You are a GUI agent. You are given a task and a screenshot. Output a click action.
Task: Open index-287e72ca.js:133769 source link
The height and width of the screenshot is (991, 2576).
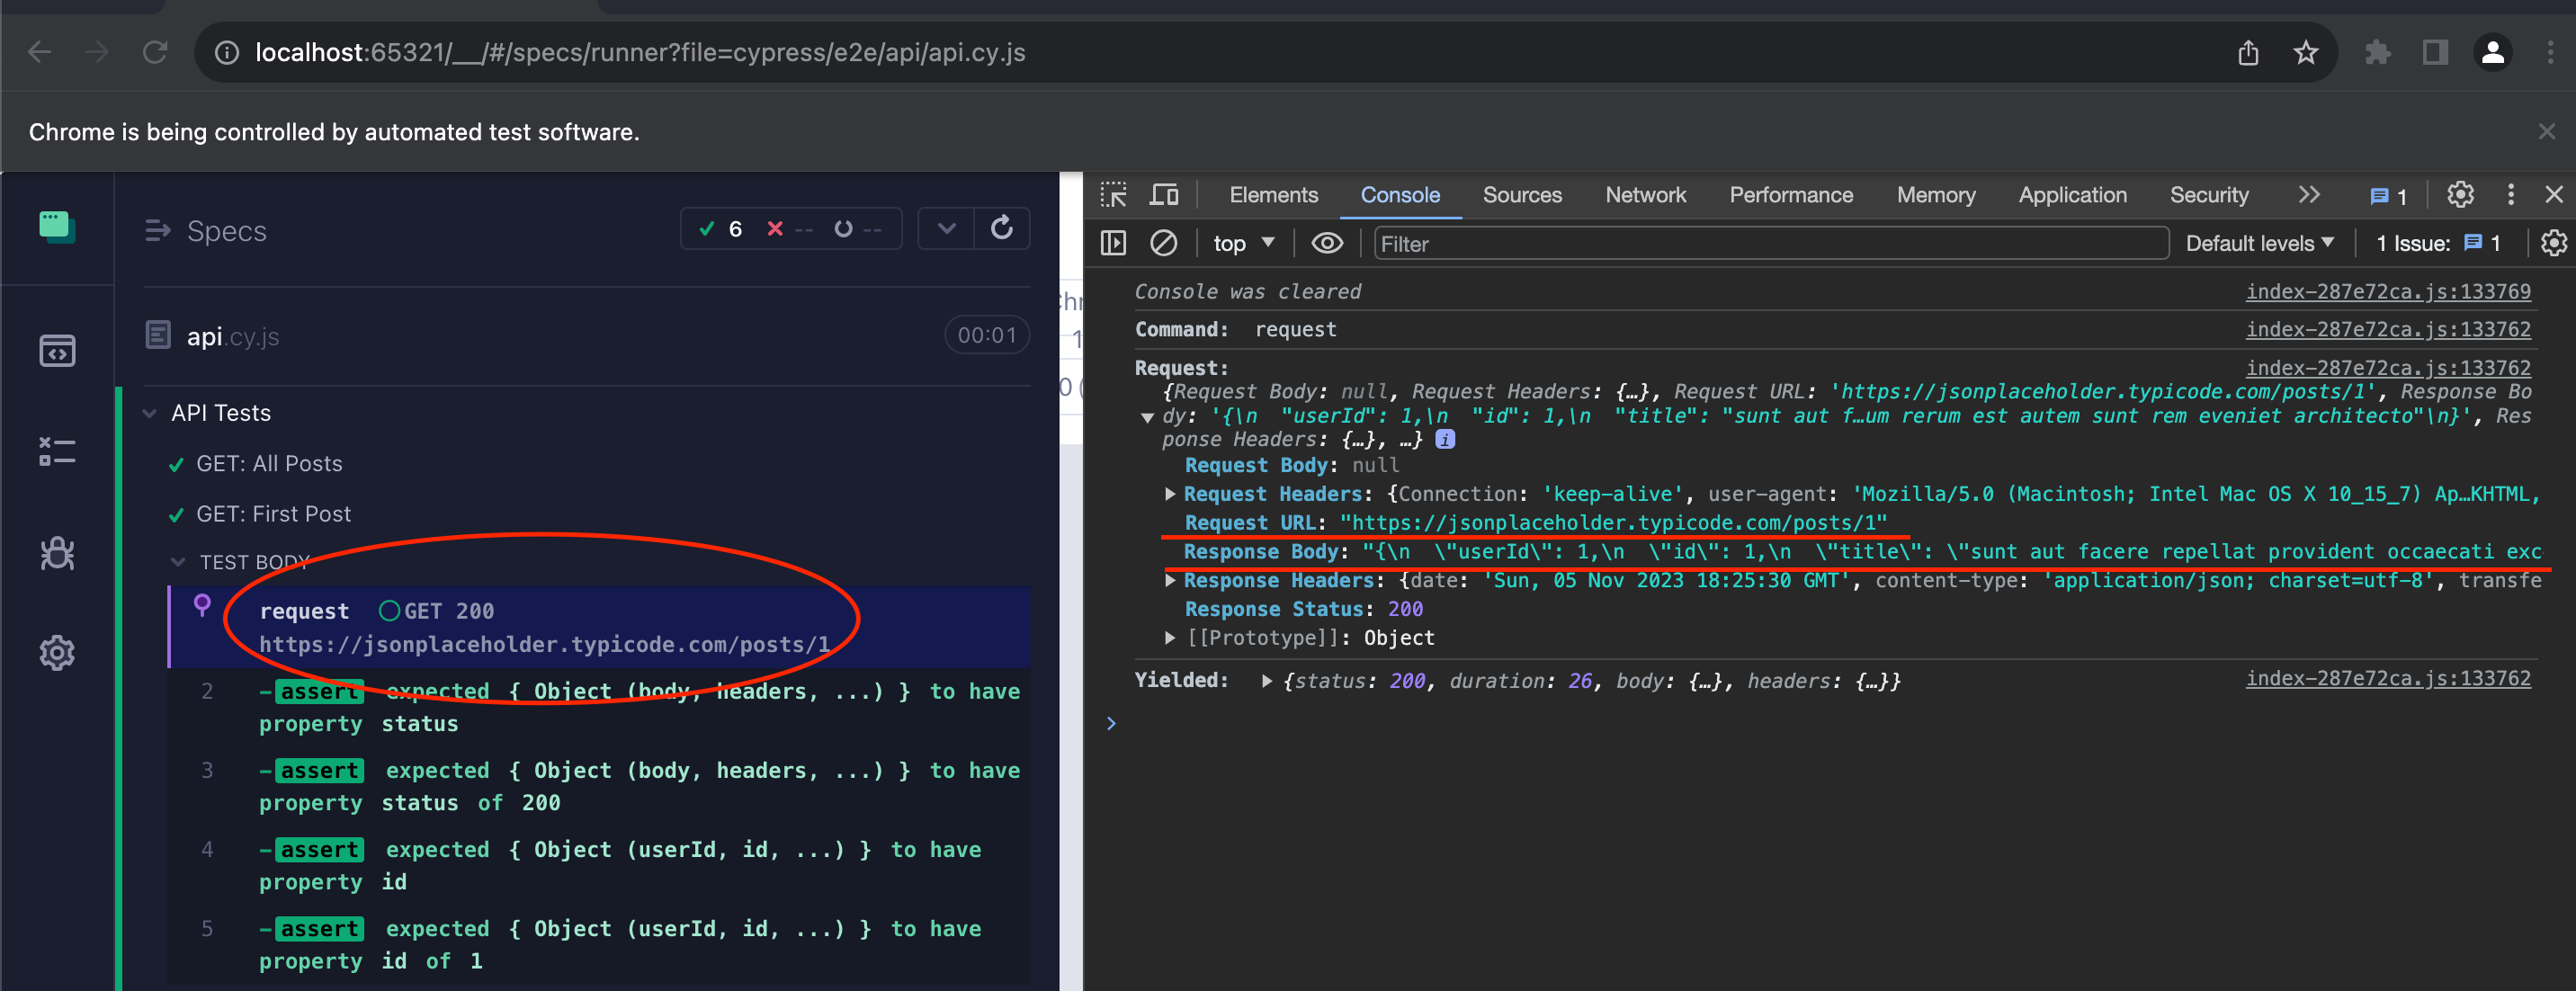2387,291
